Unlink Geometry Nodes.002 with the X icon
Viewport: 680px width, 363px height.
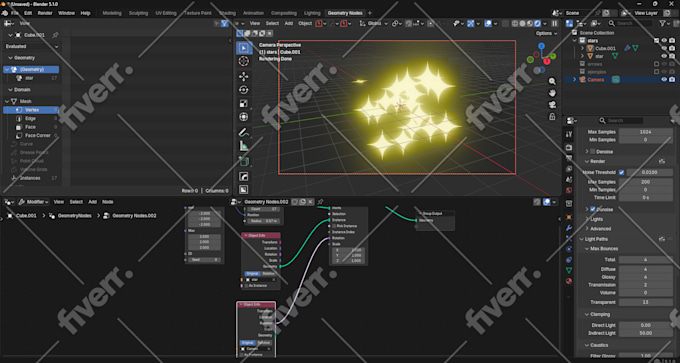point(310,202)
